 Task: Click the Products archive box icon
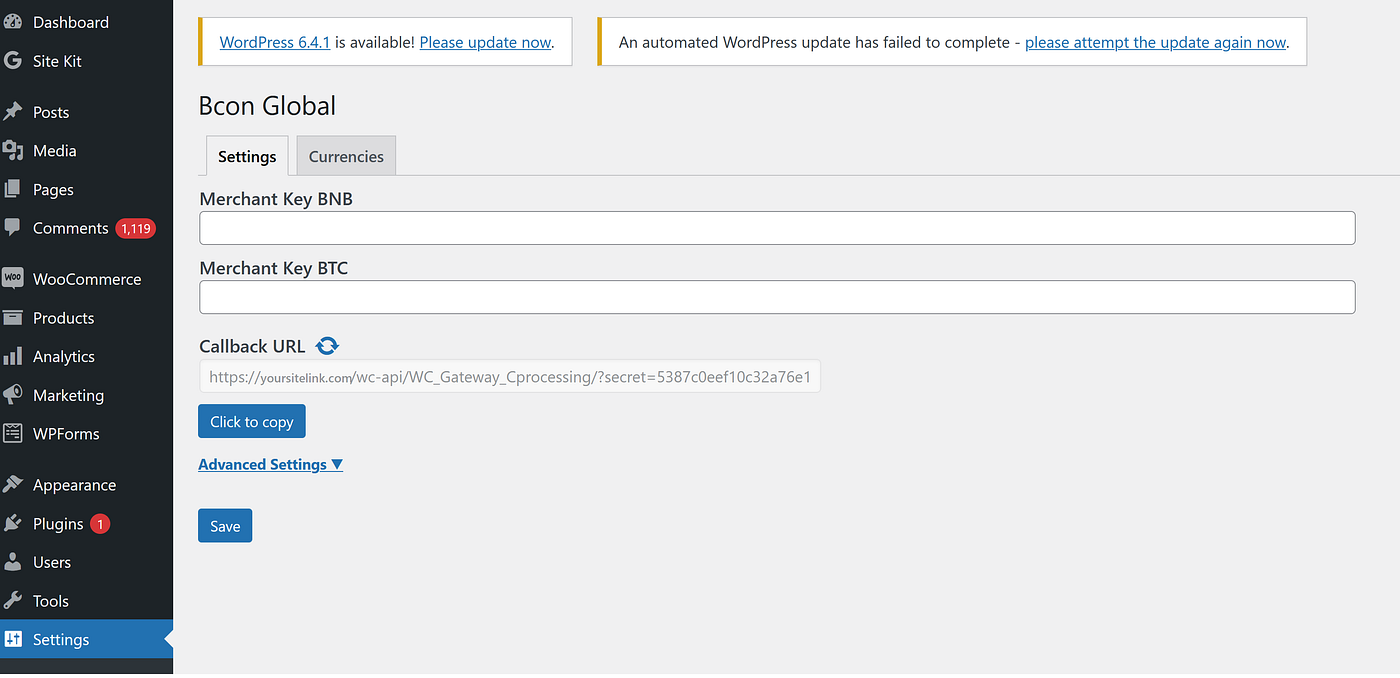pyautogui.click(x=13, y=318)
